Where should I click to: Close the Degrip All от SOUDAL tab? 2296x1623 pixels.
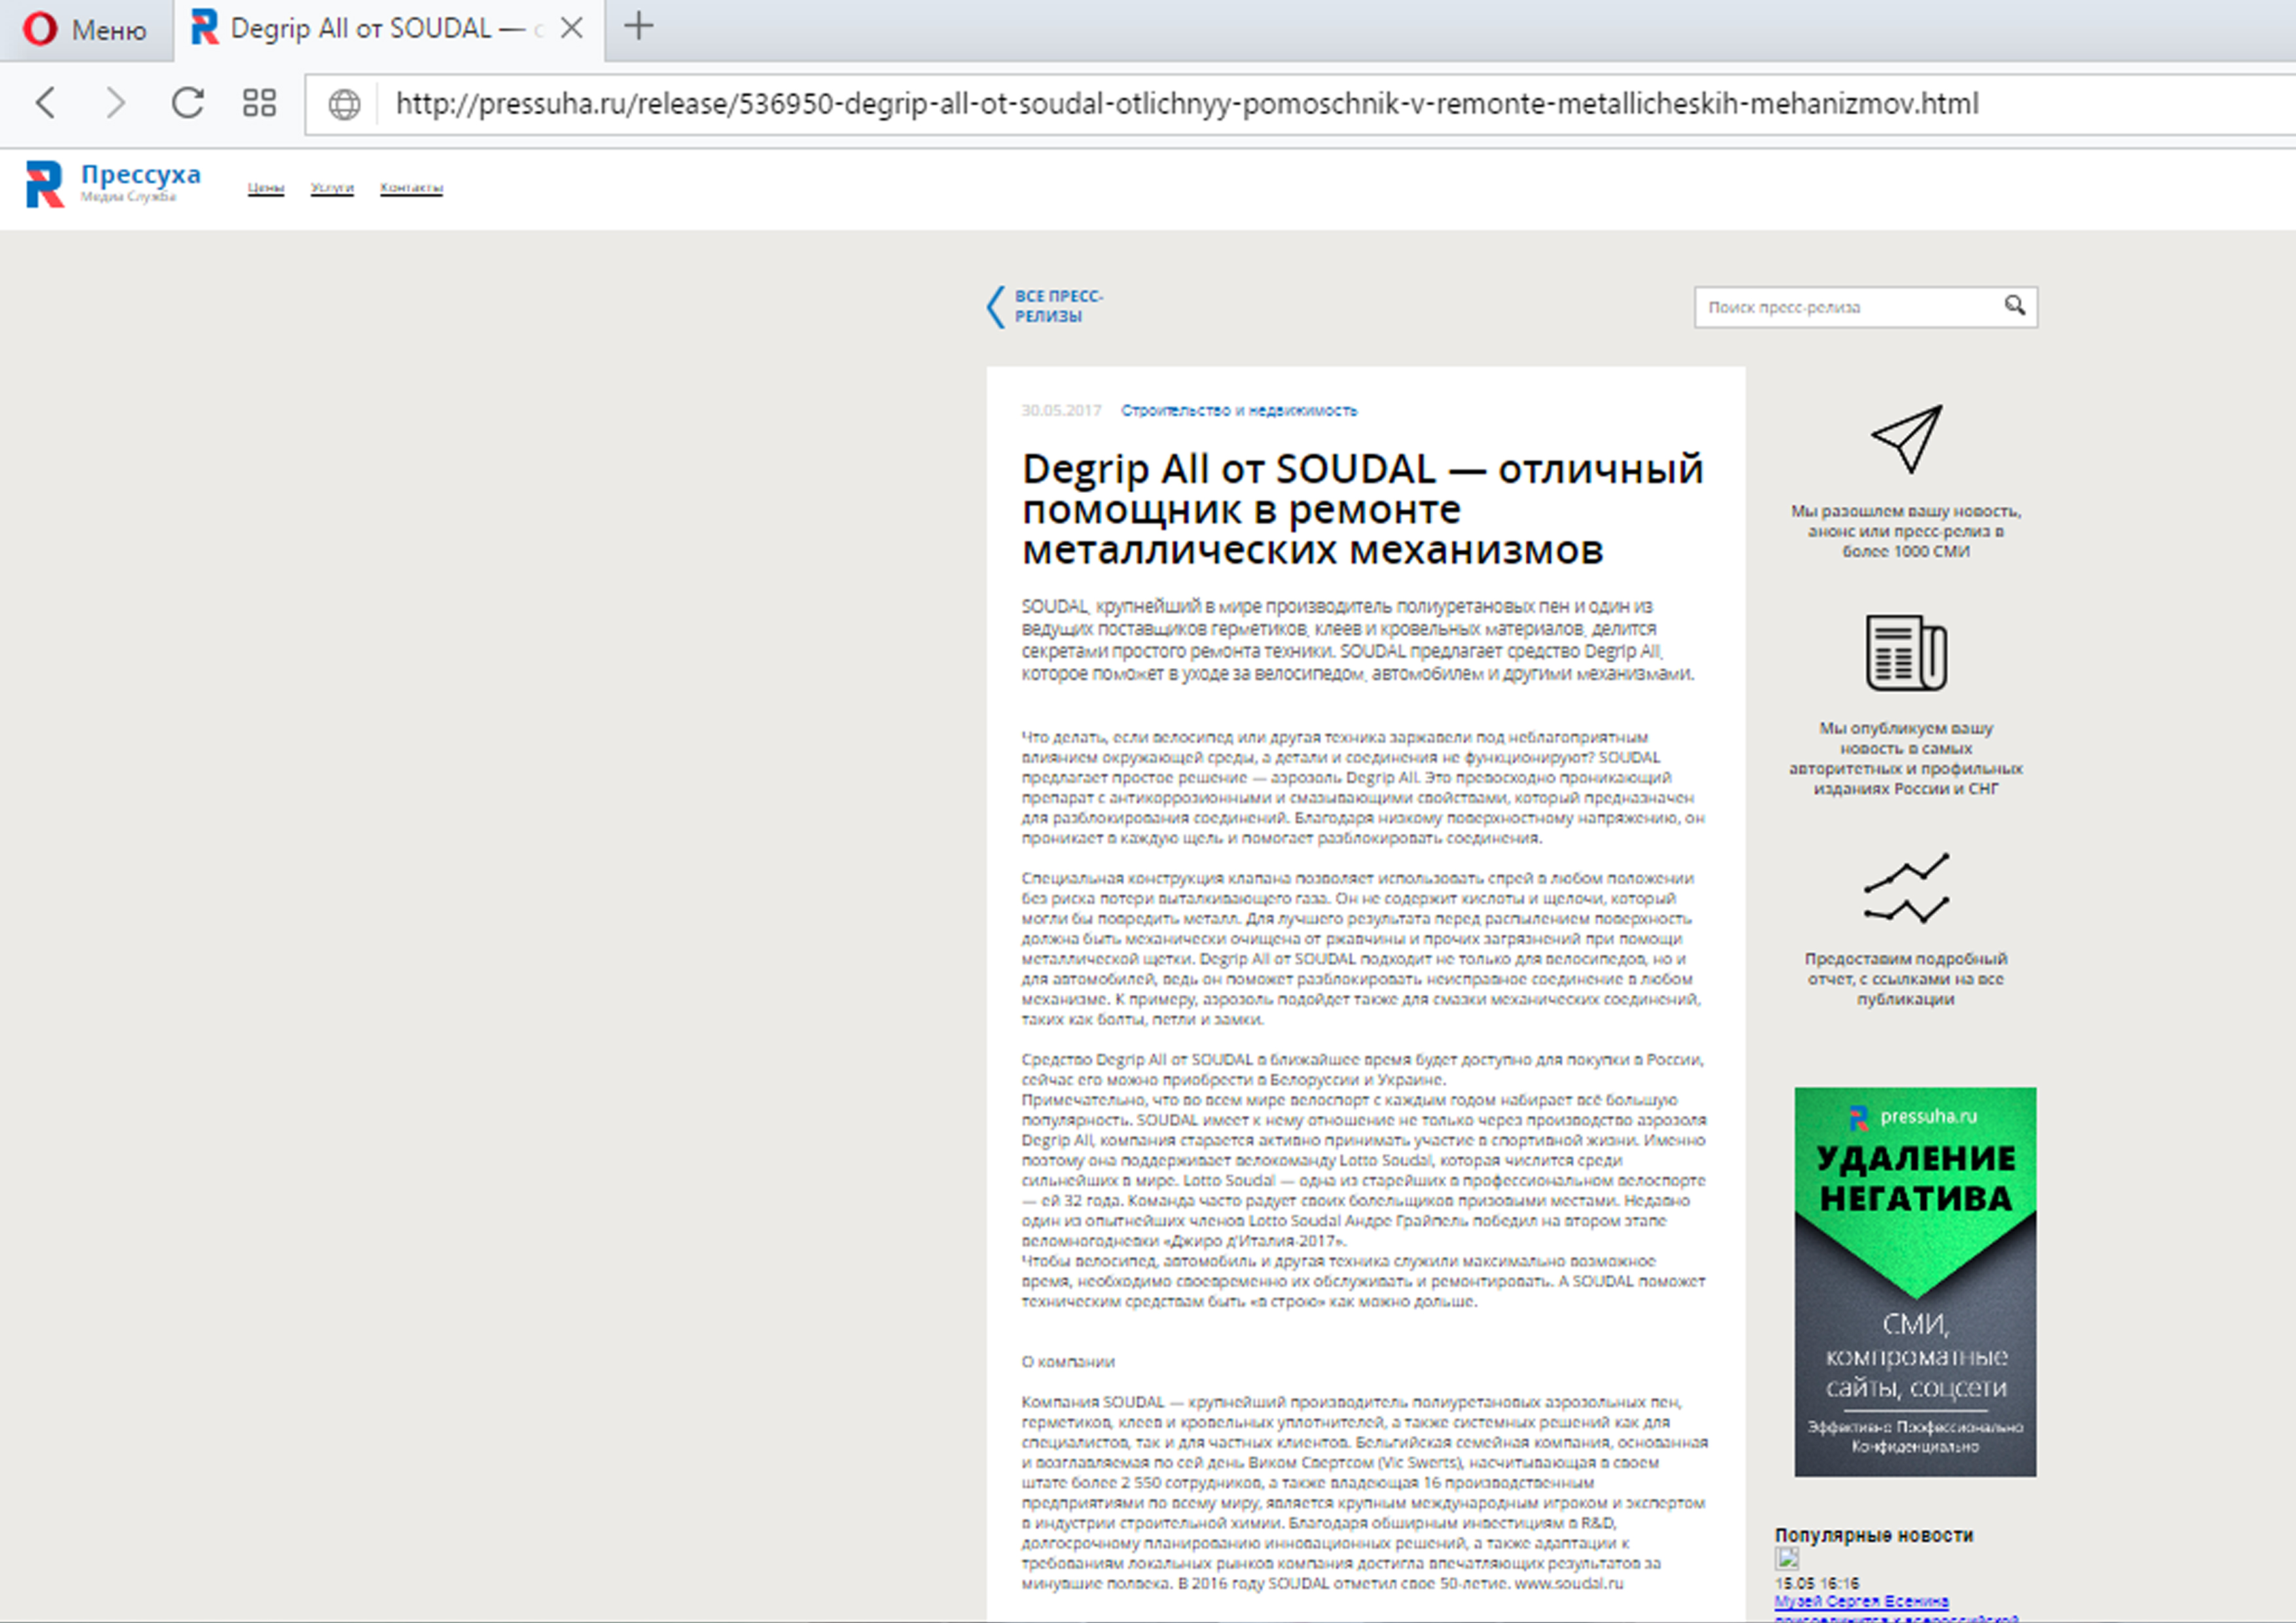click(x=572, y=28)
